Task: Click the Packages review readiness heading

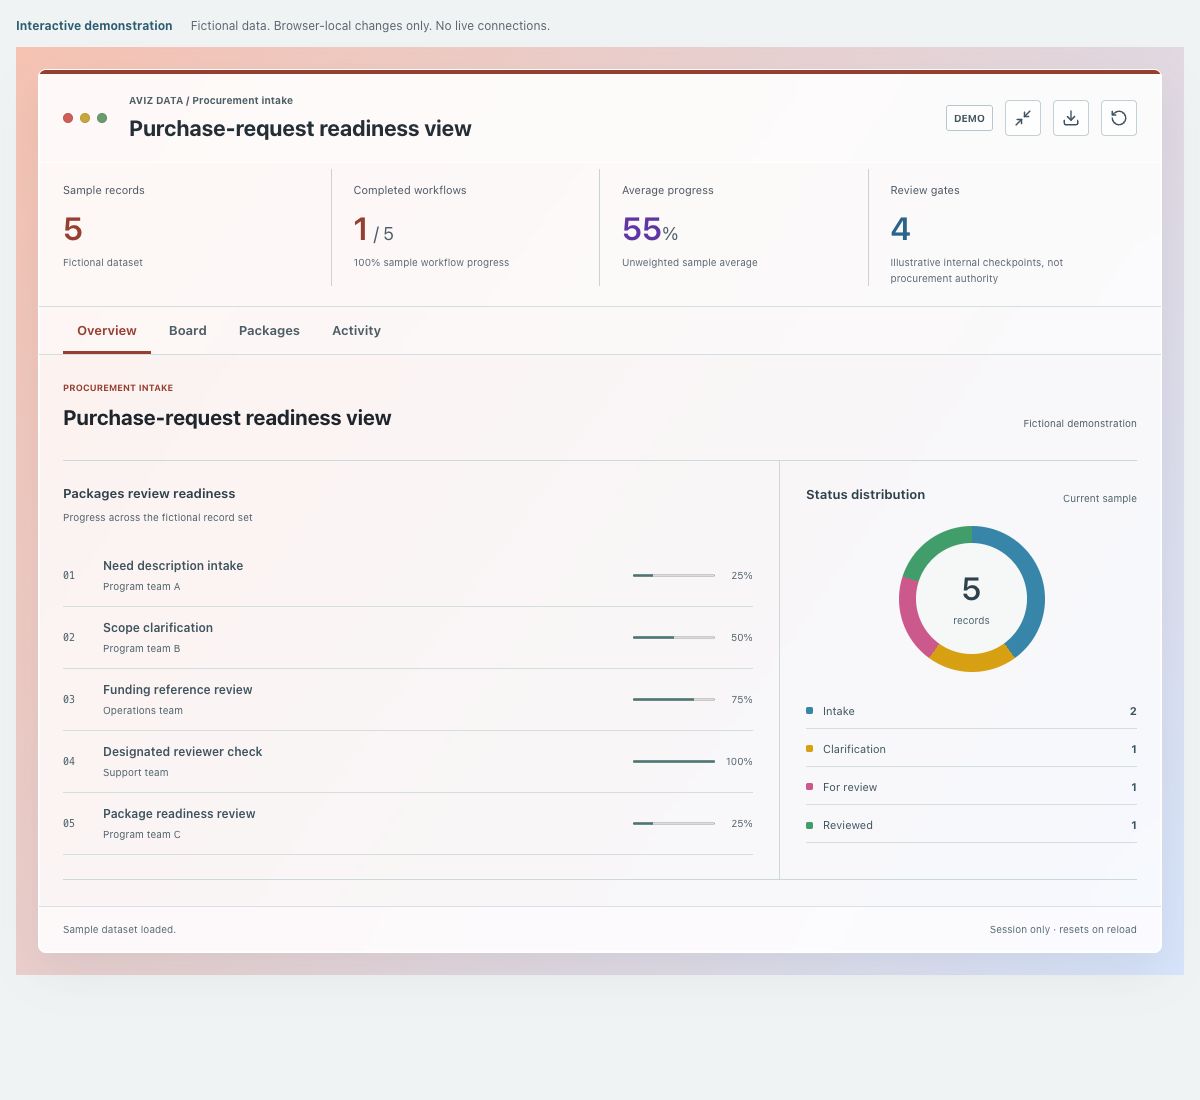Action: click(149, 494)
